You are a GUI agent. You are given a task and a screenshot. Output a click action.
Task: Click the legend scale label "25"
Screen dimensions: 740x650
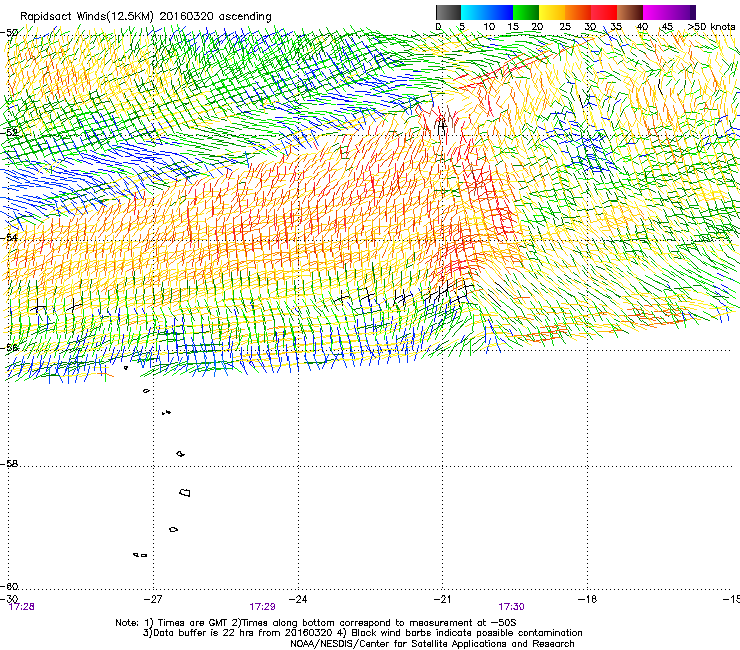(564, 27)
